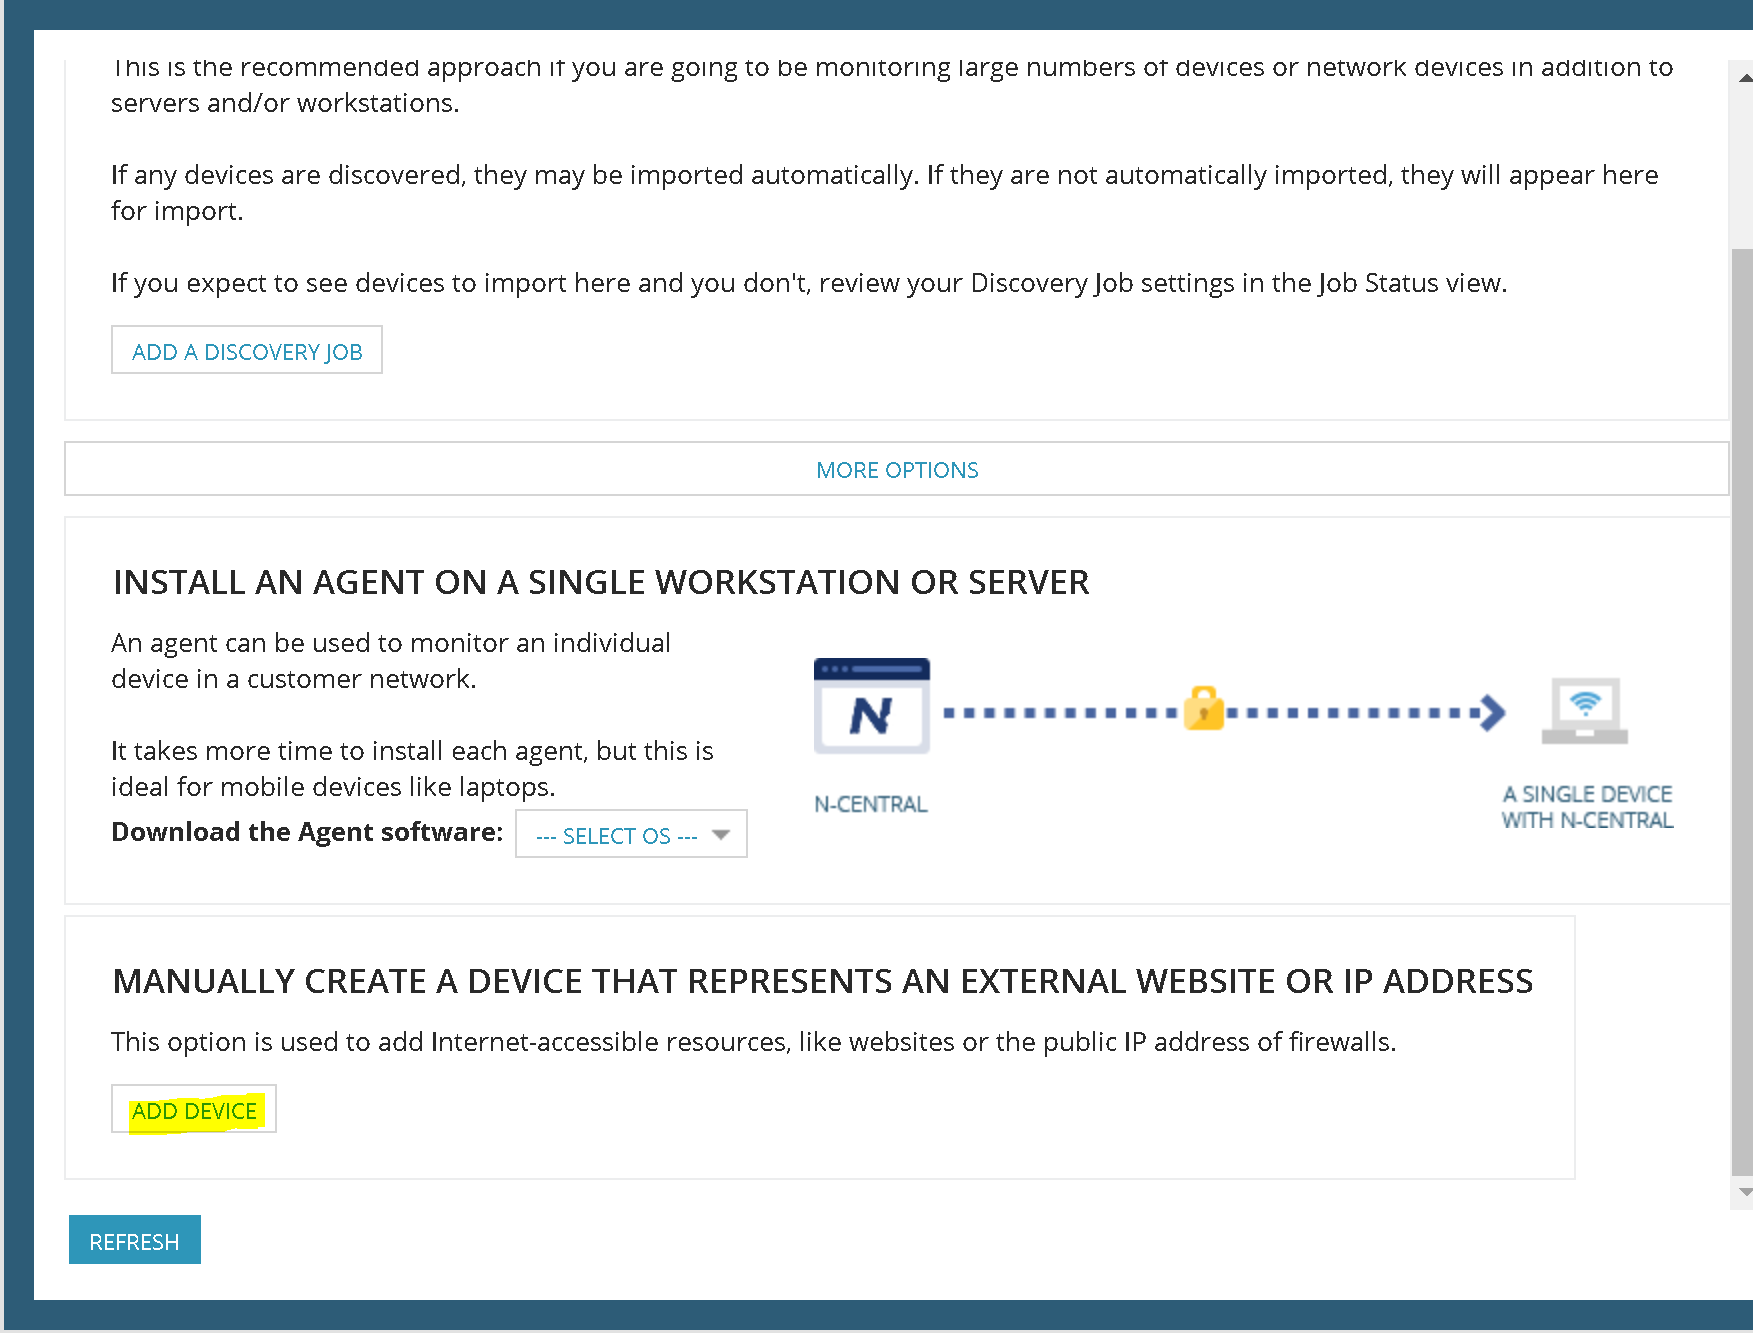
Task: Click the scroll up arrow on the scrollbar
Action: point(1743,77)
